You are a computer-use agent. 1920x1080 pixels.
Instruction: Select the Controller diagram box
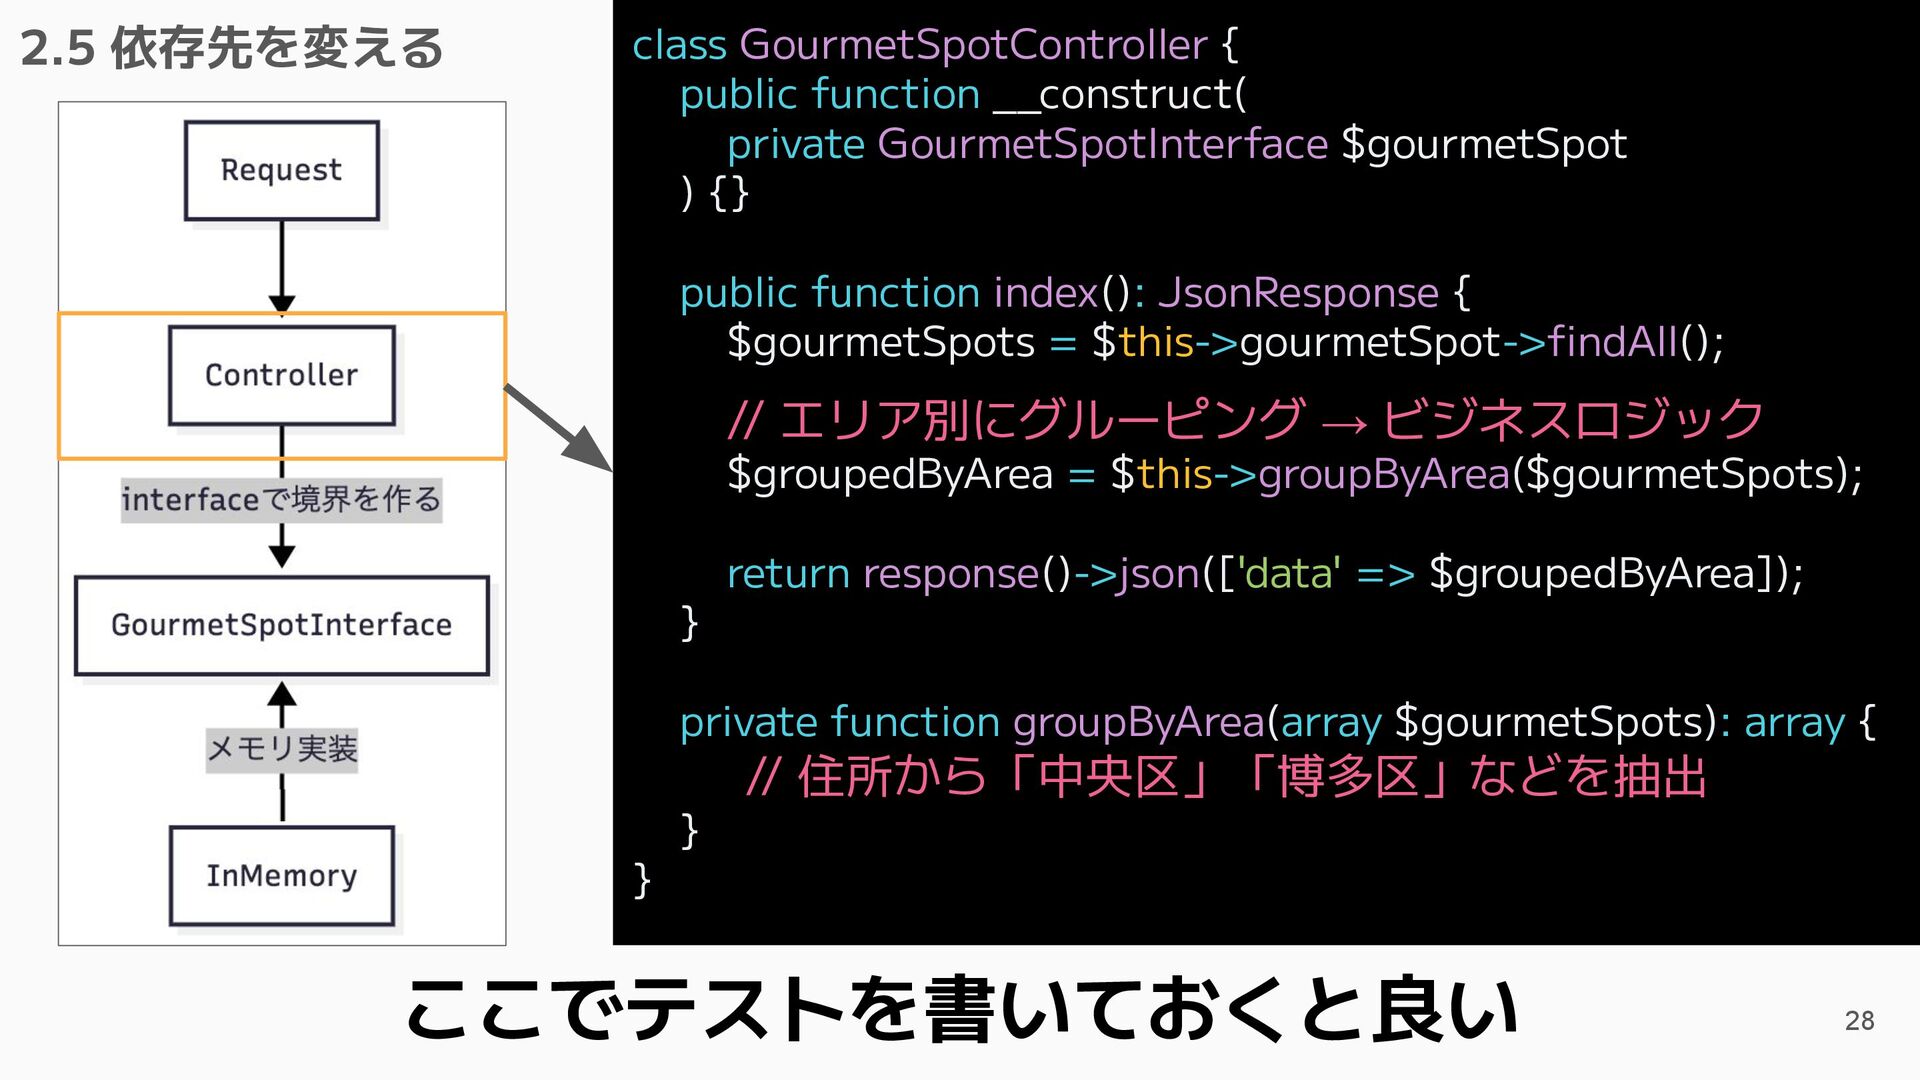[281, 375]
